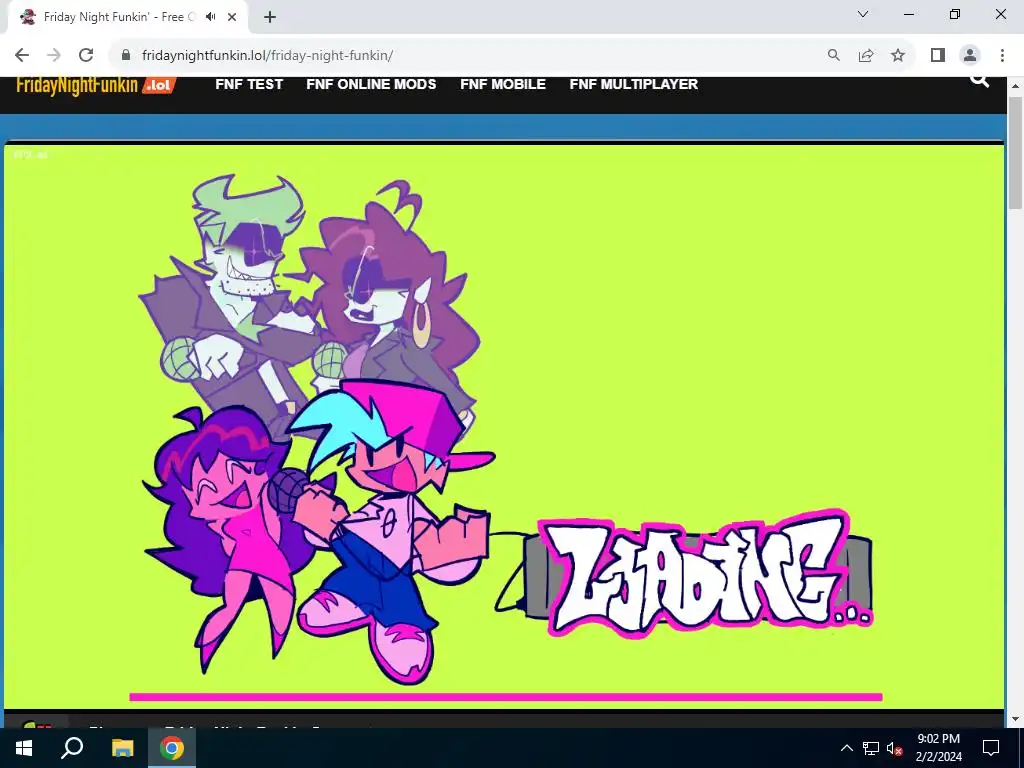The image size is (1024, 768).
Task: Open the tab search chevron
Action: point(863,14)
